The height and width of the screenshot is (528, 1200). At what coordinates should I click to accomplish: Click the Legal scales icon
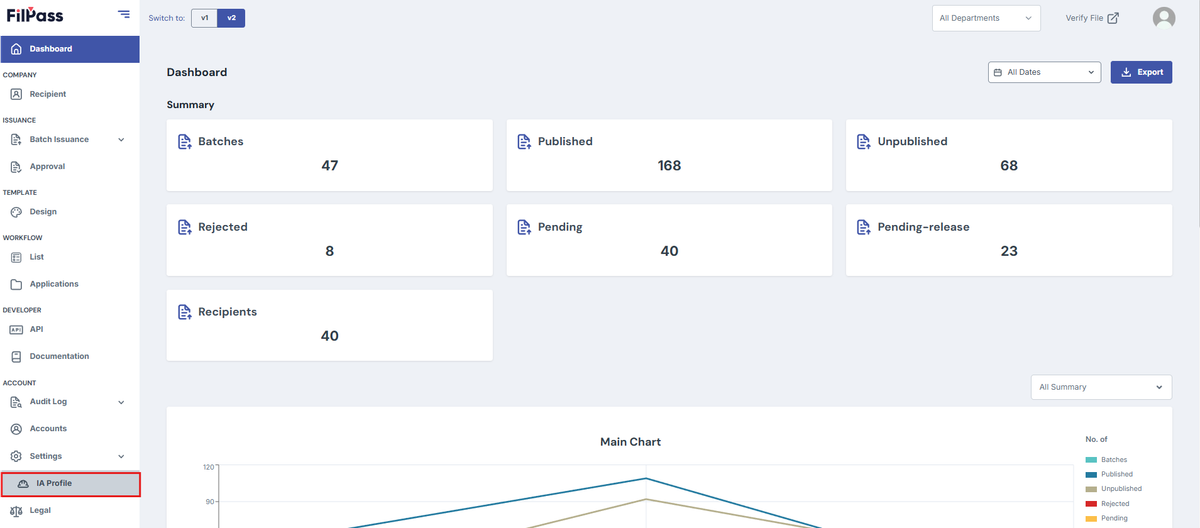coord(16,510)
